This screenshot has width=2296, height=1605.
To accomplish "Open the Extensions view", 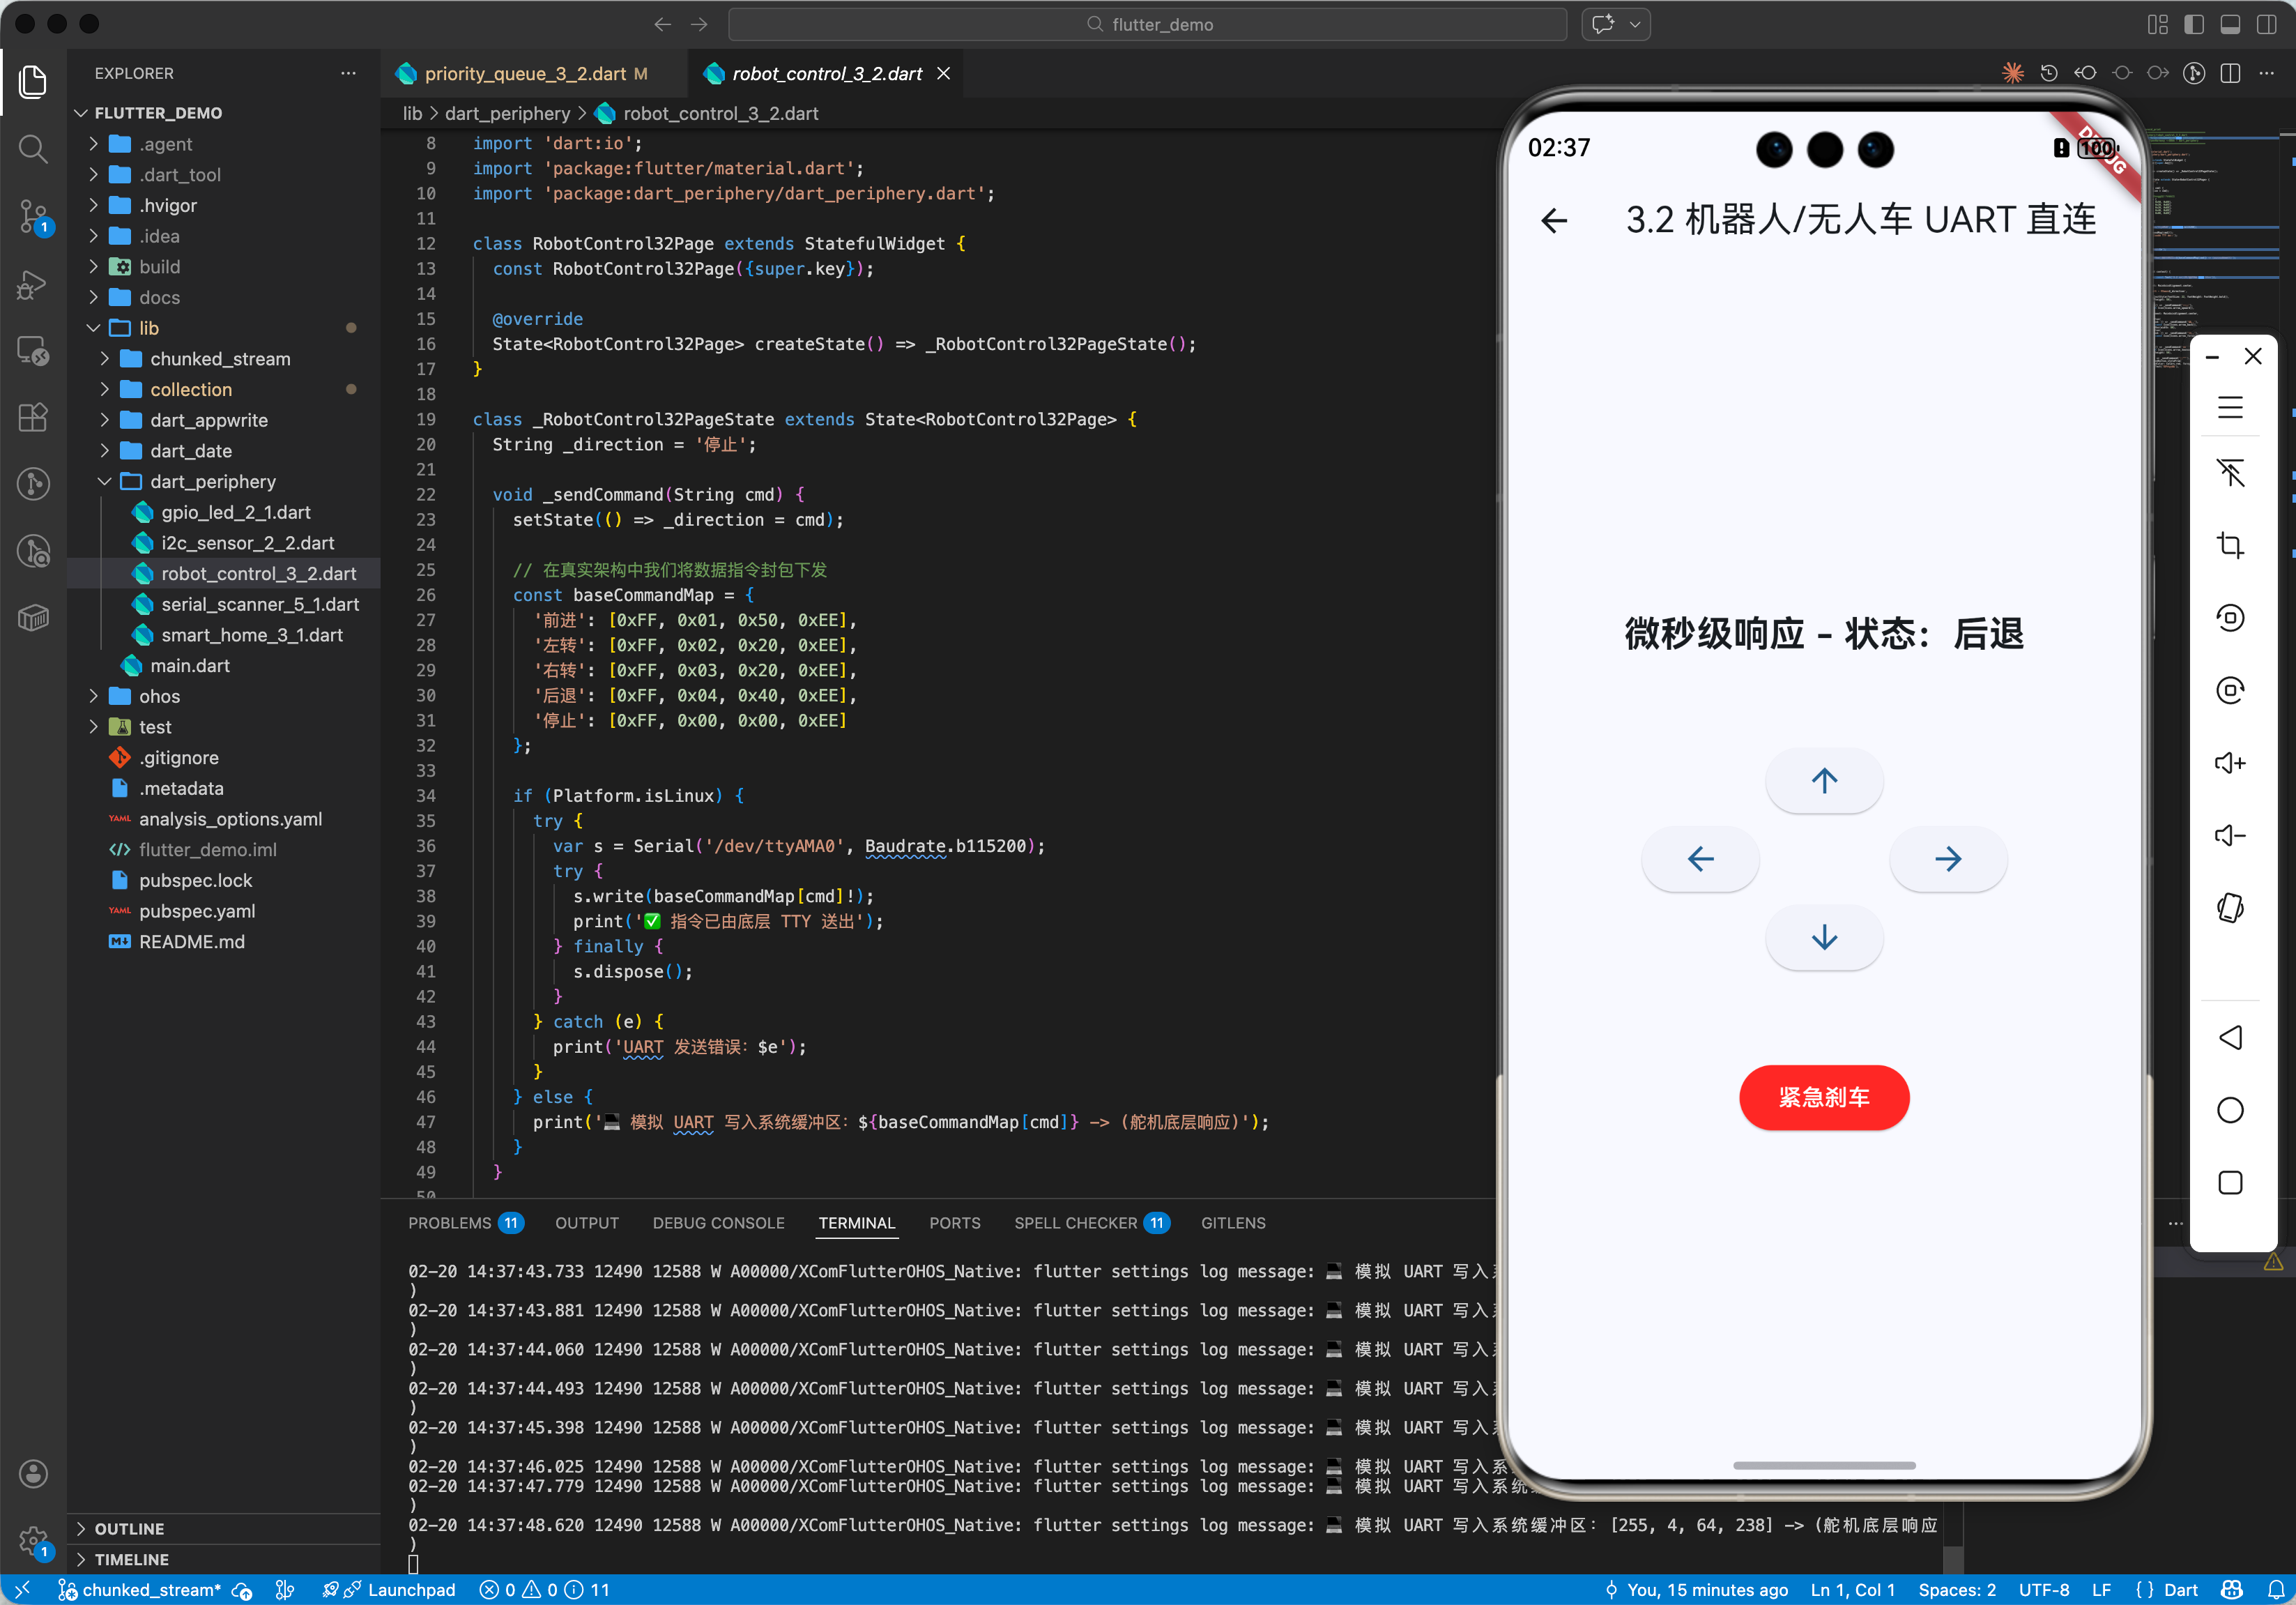I will coord(33,417).
